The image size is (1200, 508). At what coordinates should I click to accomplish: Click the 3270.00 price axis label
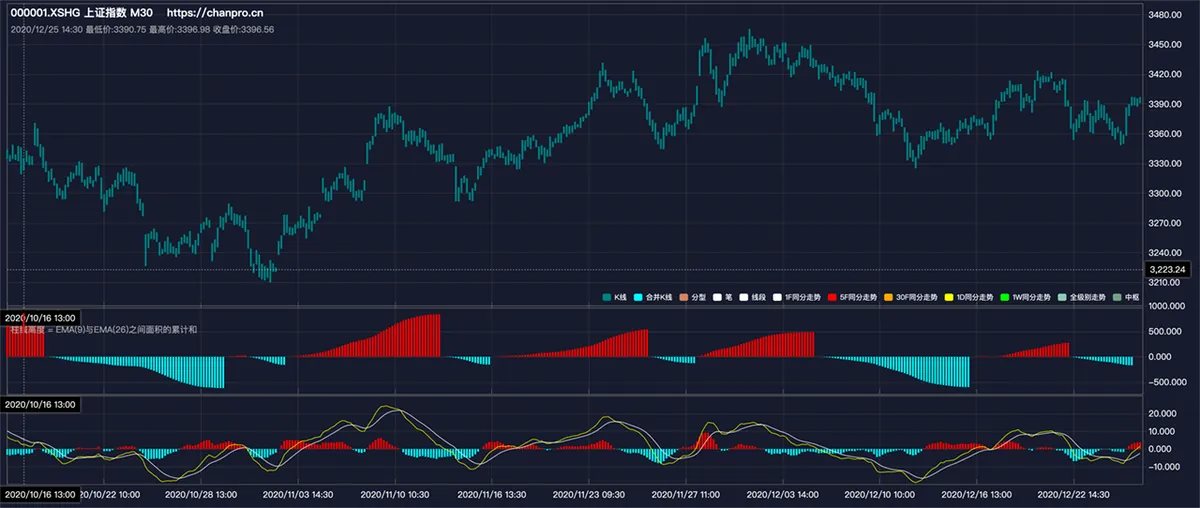1166,223
